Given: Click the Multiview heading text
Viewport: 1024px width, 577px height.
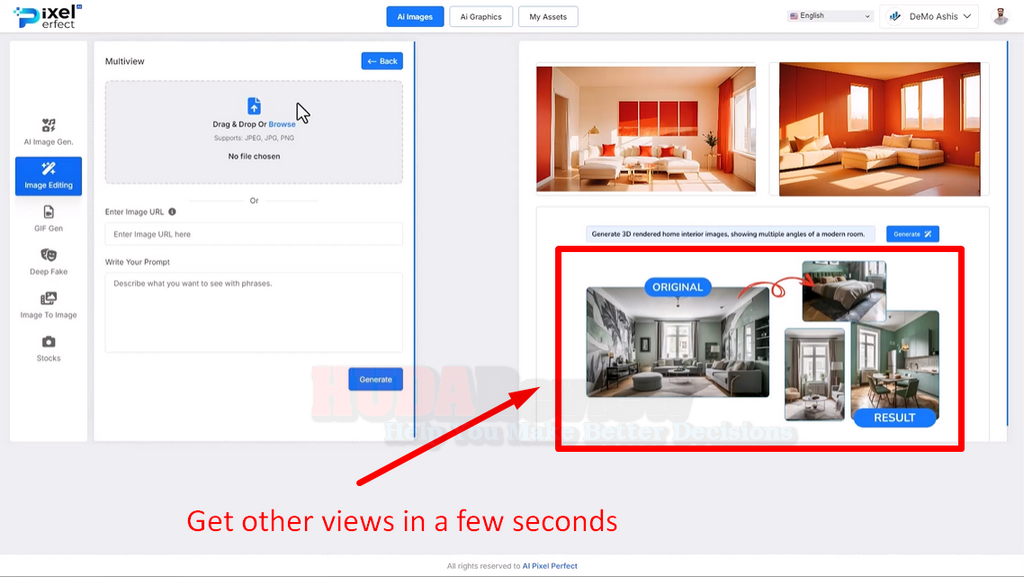Looking at the screenshot, I should (x=125, y=61).
